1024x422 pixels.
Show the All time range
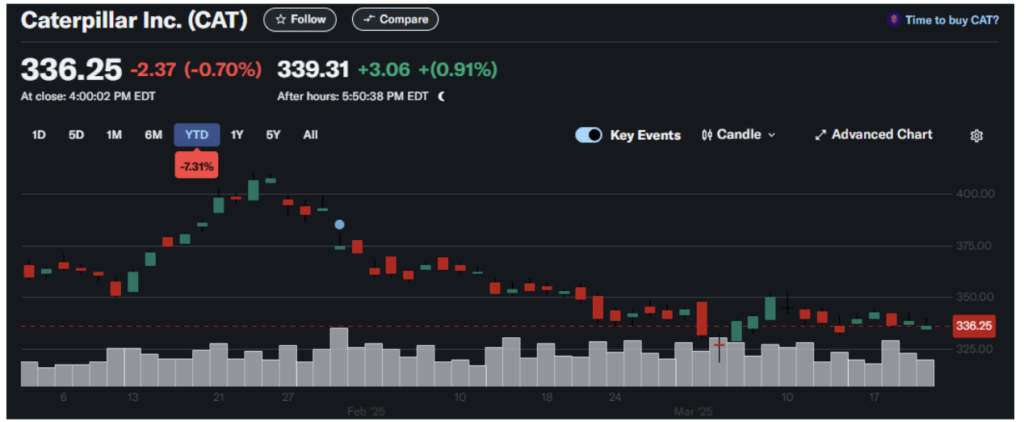(310, 135)
